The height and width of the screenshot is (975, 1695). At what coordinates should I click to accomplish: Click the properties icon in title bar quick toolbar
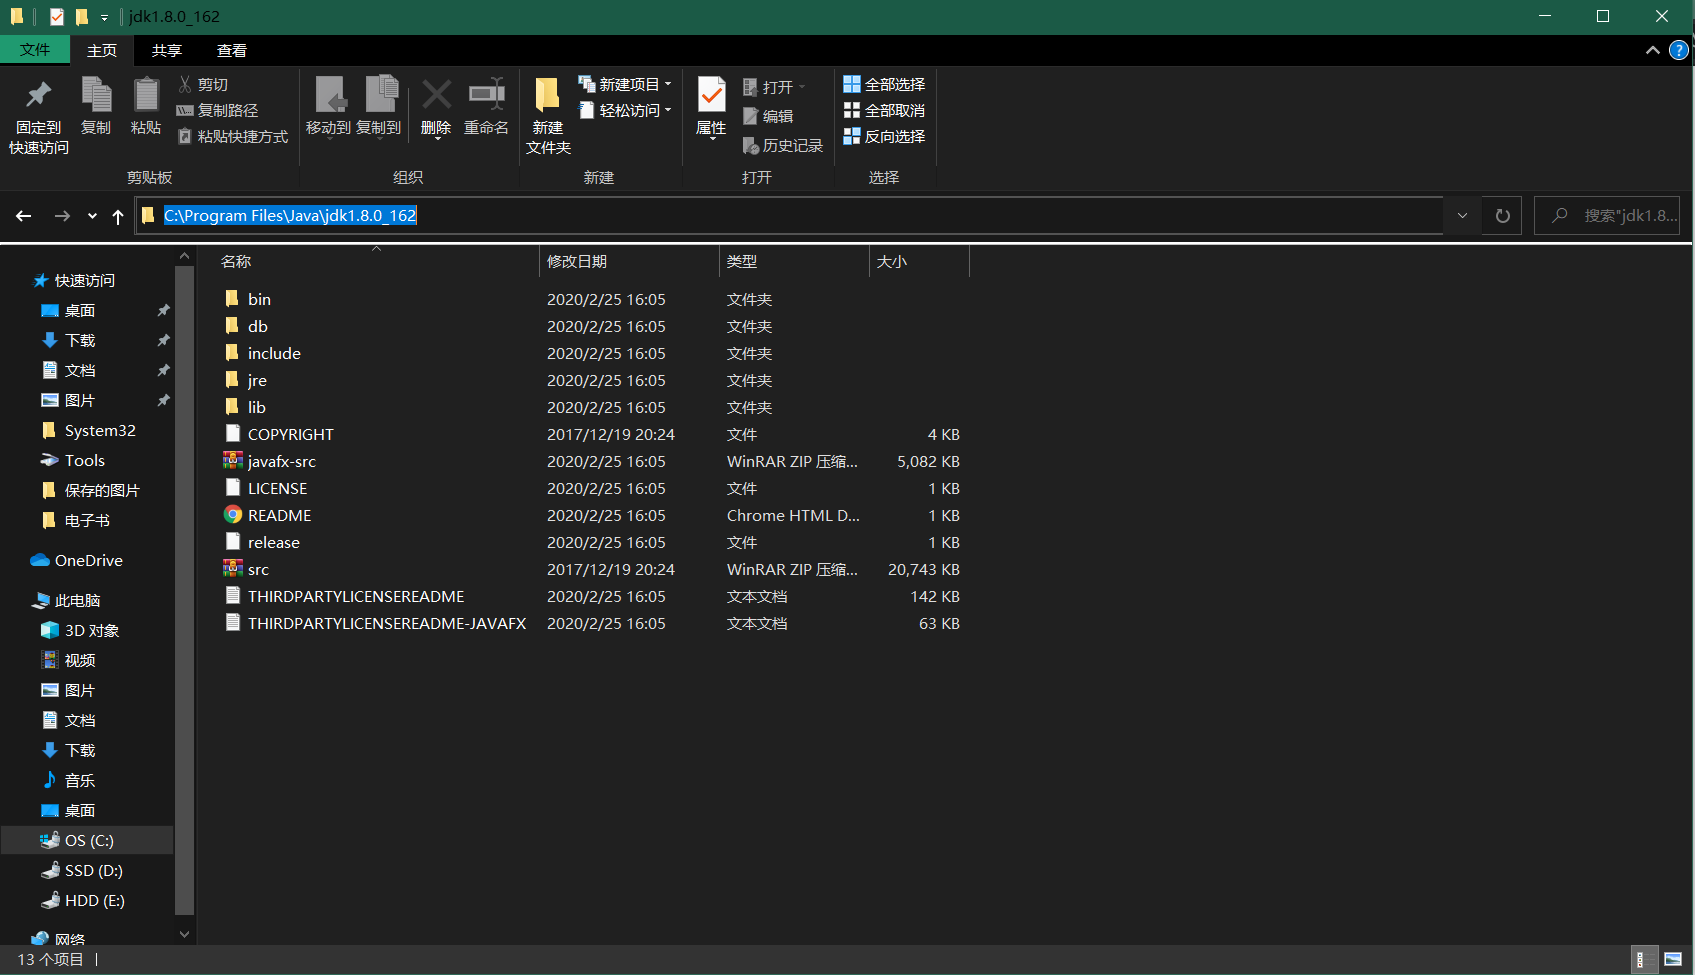click(57, 16)
